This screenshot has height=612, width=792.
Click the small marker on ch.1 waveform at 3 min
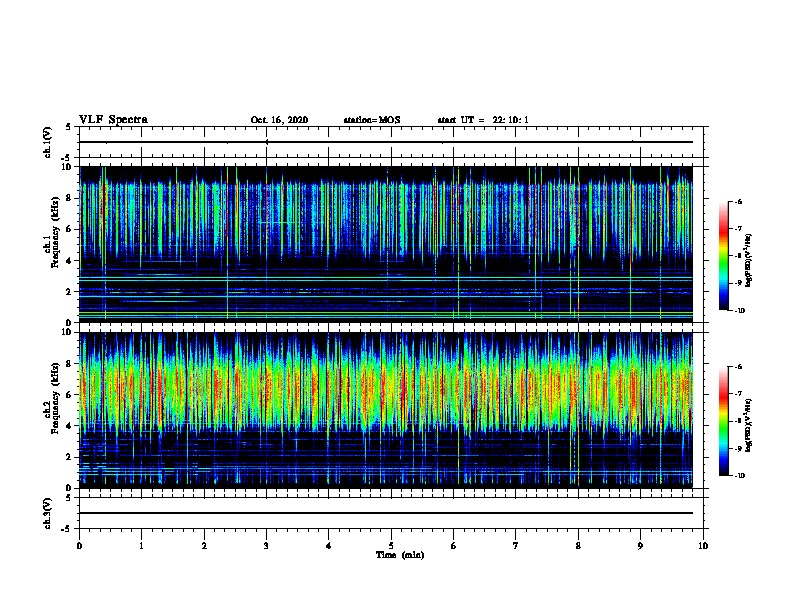[x=266, y=142]
